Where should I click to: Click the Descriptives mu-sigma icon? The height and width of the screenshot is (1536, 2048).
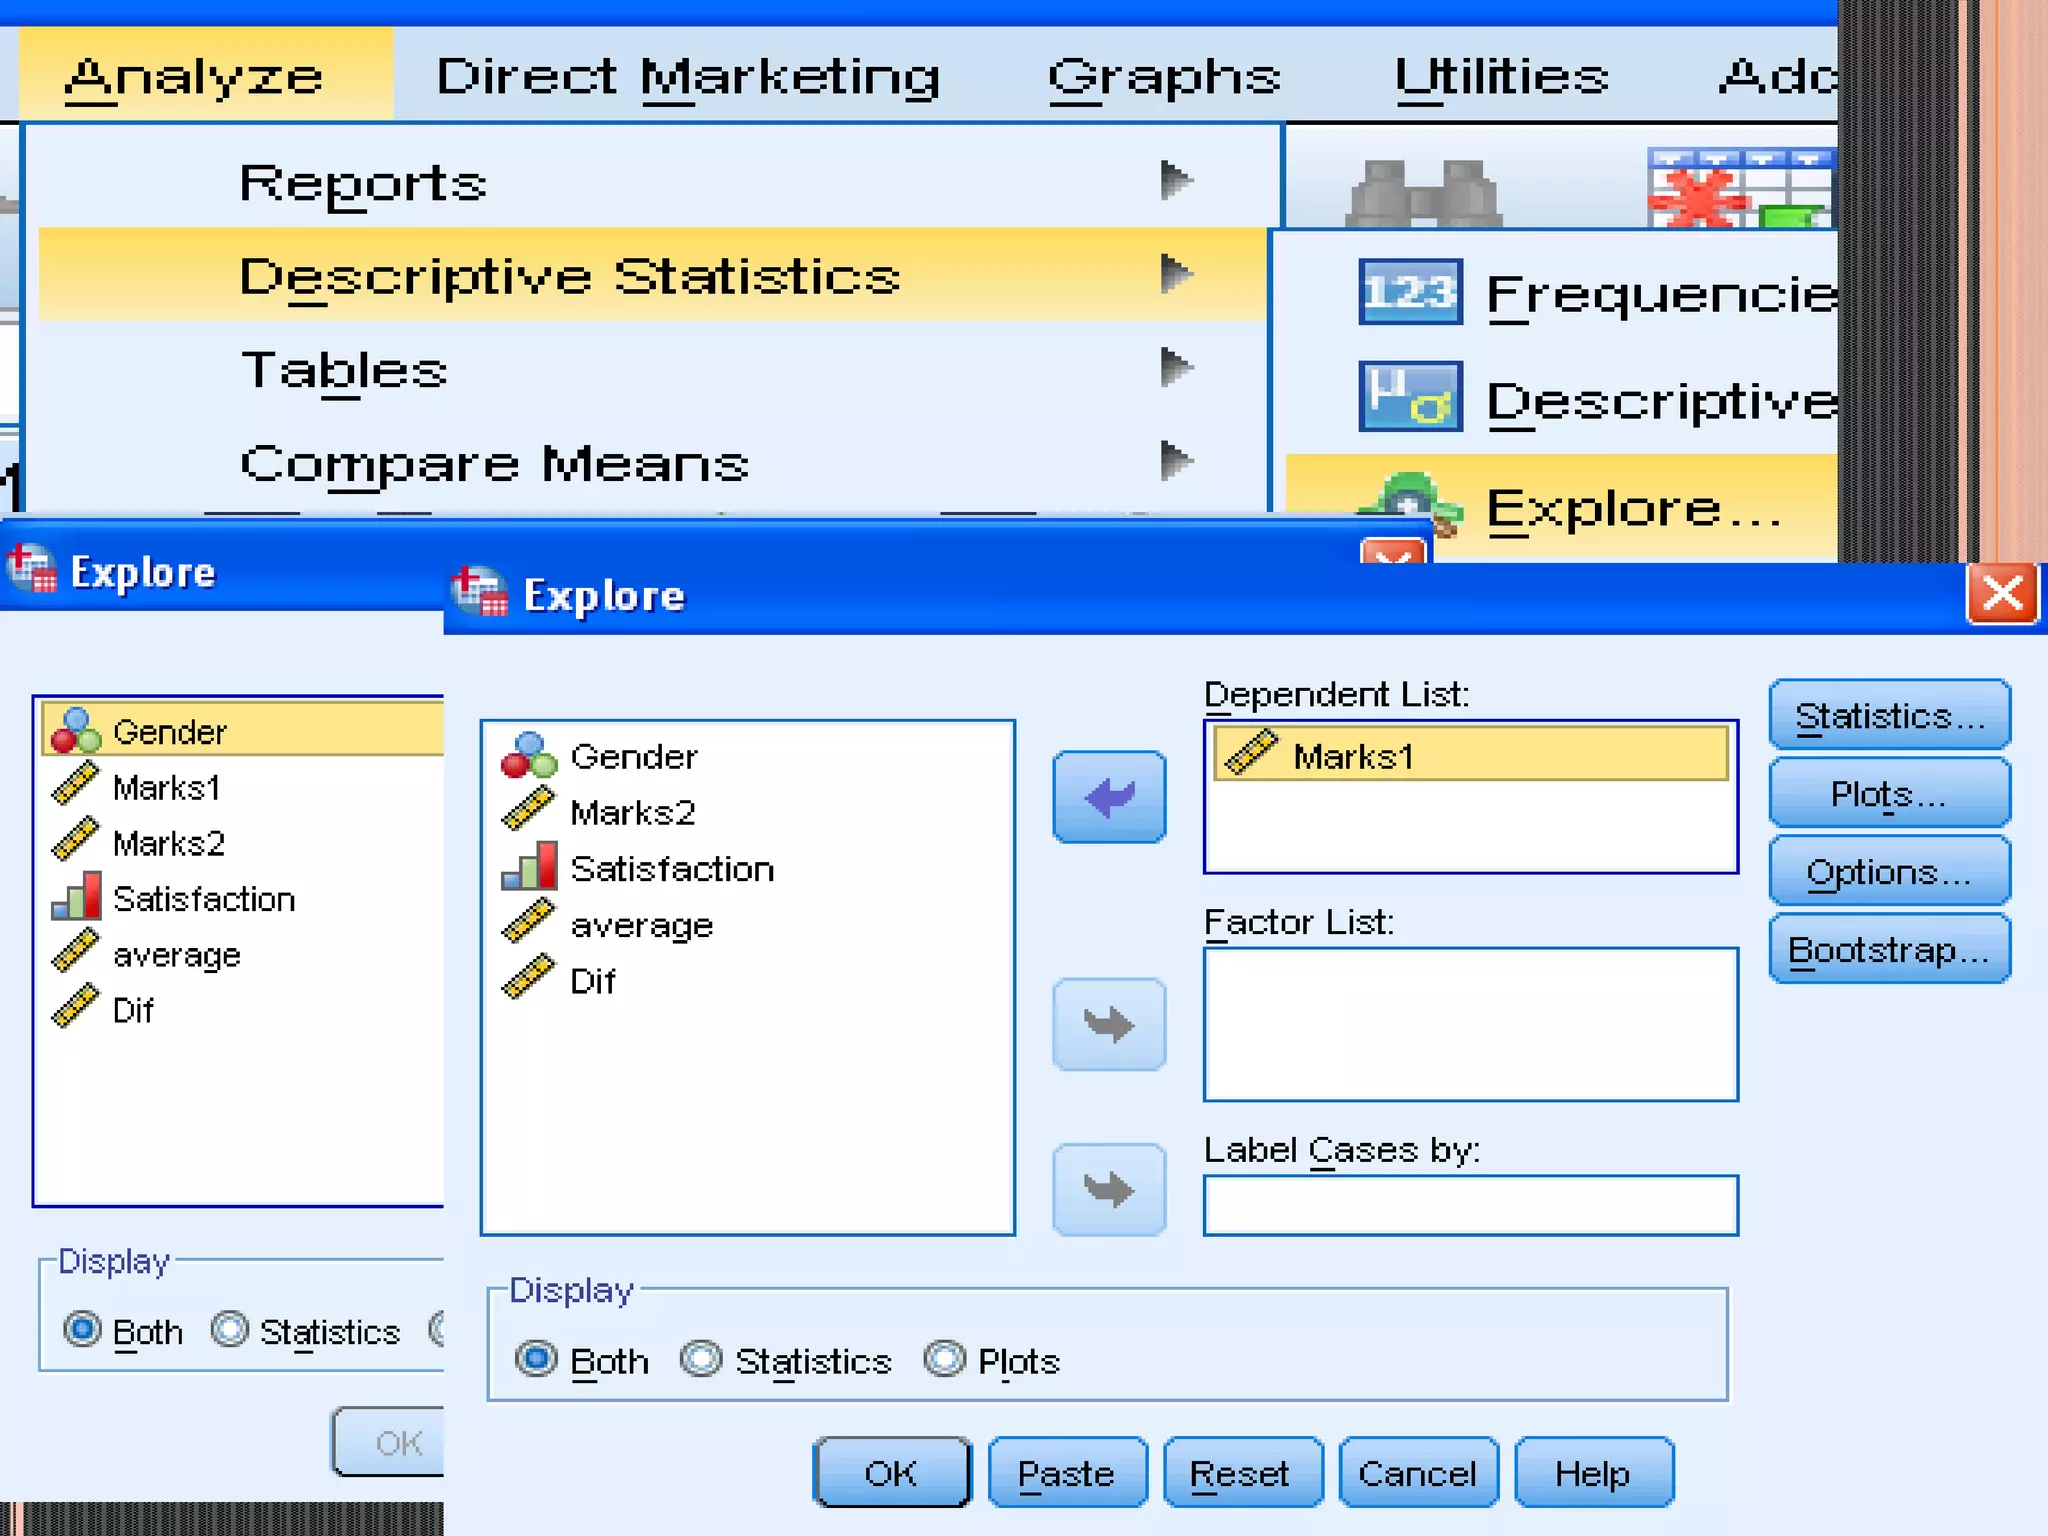click(1410, 397)
